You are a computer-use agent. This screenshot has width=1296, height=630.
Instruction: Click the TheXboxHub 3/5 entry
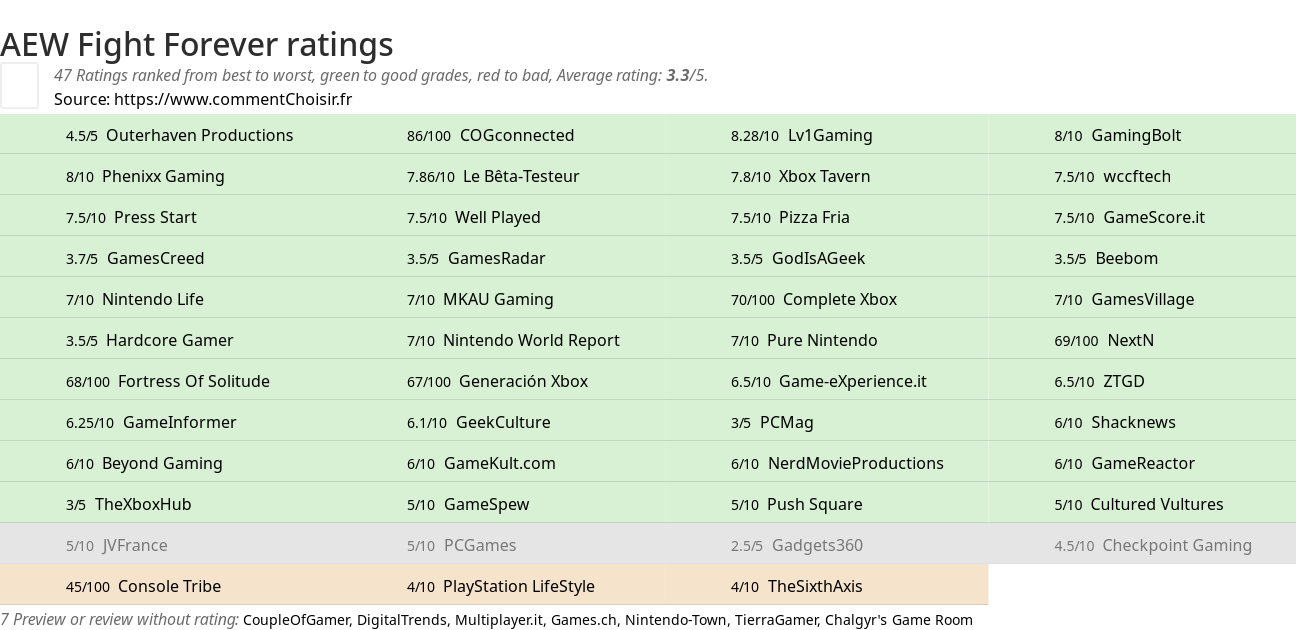click(x=129, y=504)
